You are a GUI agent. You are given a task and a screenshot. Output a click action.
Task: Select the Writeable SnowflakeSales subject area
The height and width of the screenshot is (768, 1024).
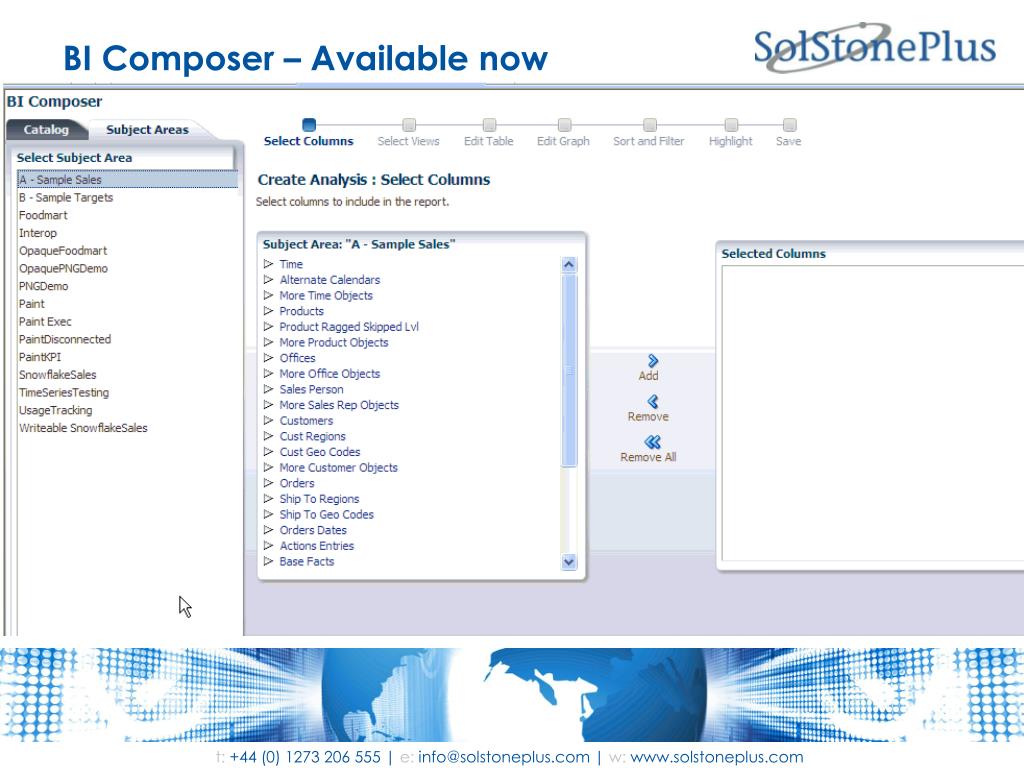83,428
